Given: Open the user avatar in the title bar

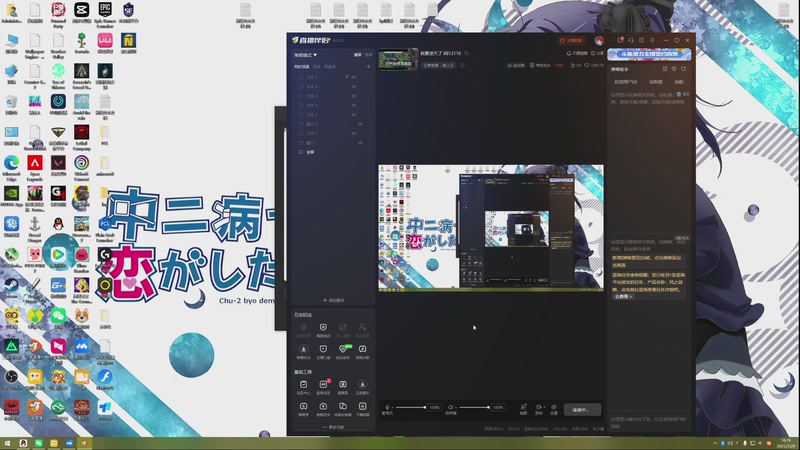Looking at the screenshot, I should 599,40.
